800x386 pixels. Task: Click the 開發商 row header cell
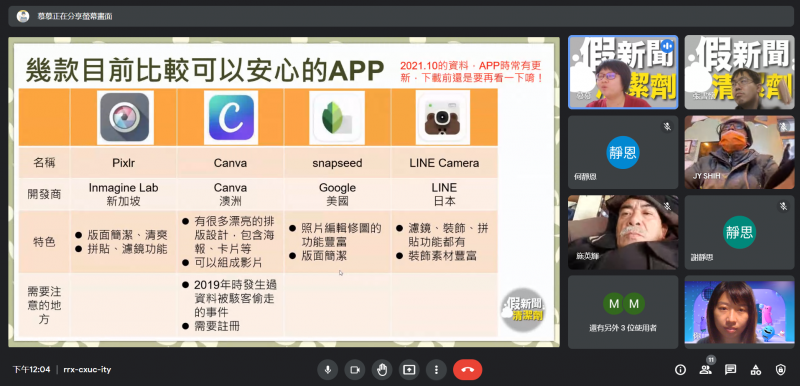click(x=44, y=194)
